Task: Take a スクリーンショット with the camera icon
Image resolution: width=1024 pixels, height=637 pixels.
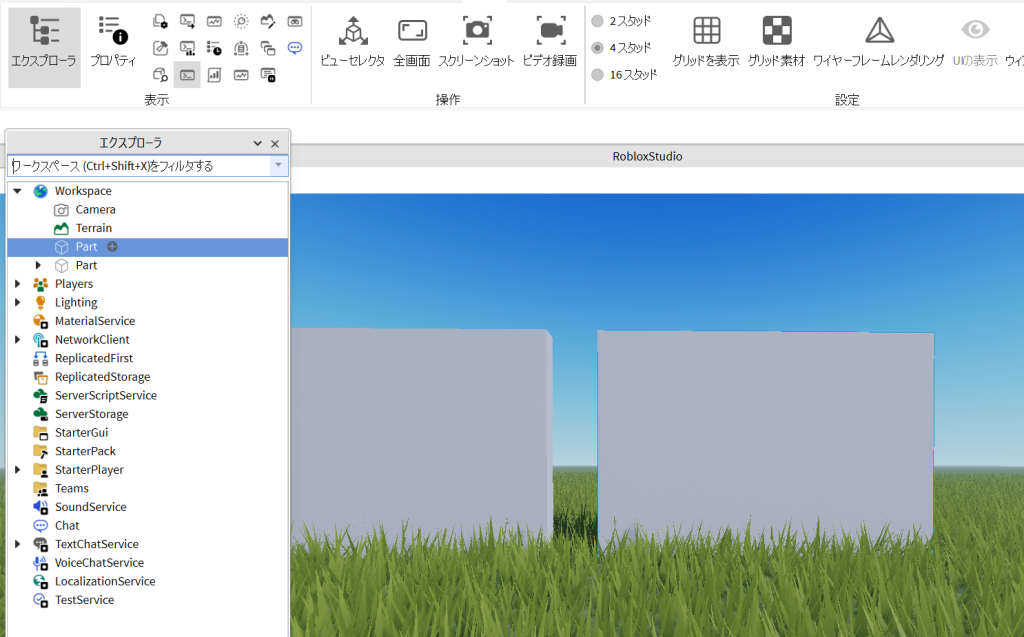Action: tap(477, 42)
